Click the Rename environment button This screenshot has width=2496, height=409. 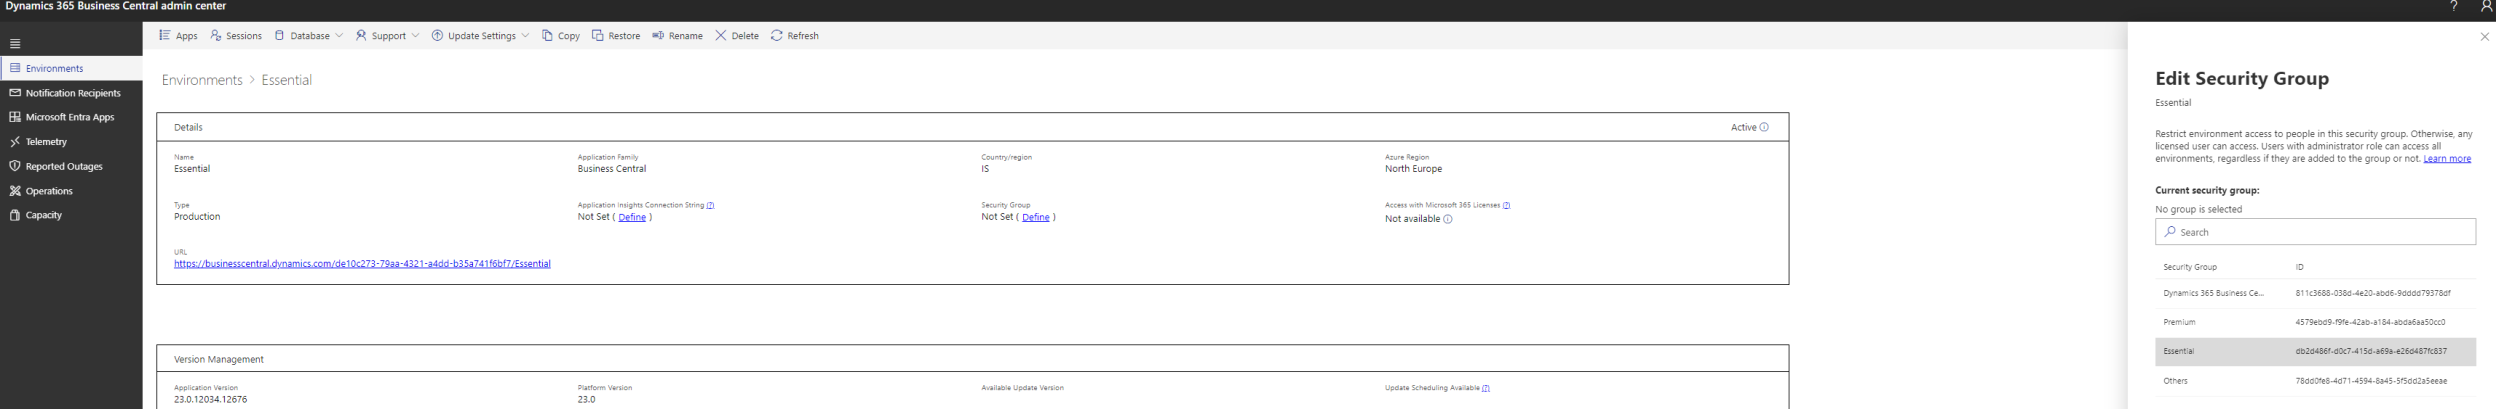point(677,36)
